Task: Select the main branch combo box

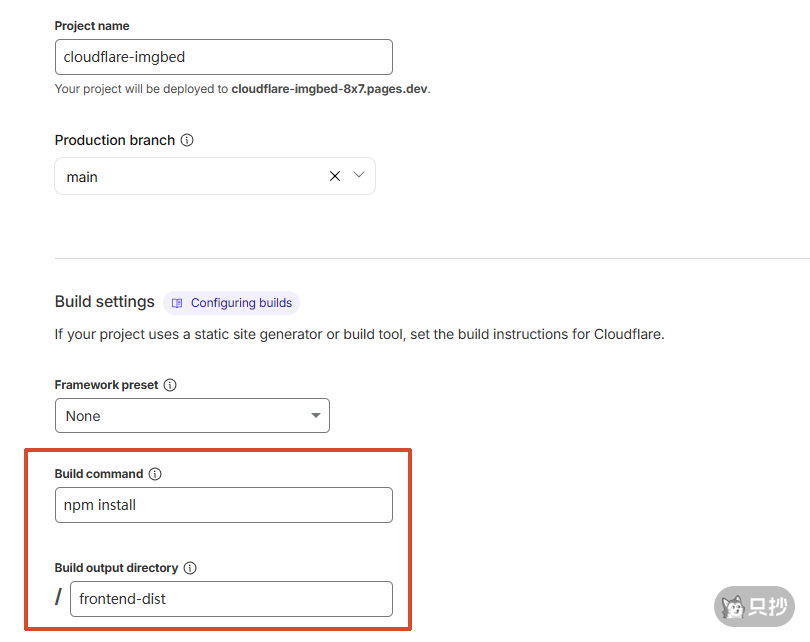Action: click(215, 176)
